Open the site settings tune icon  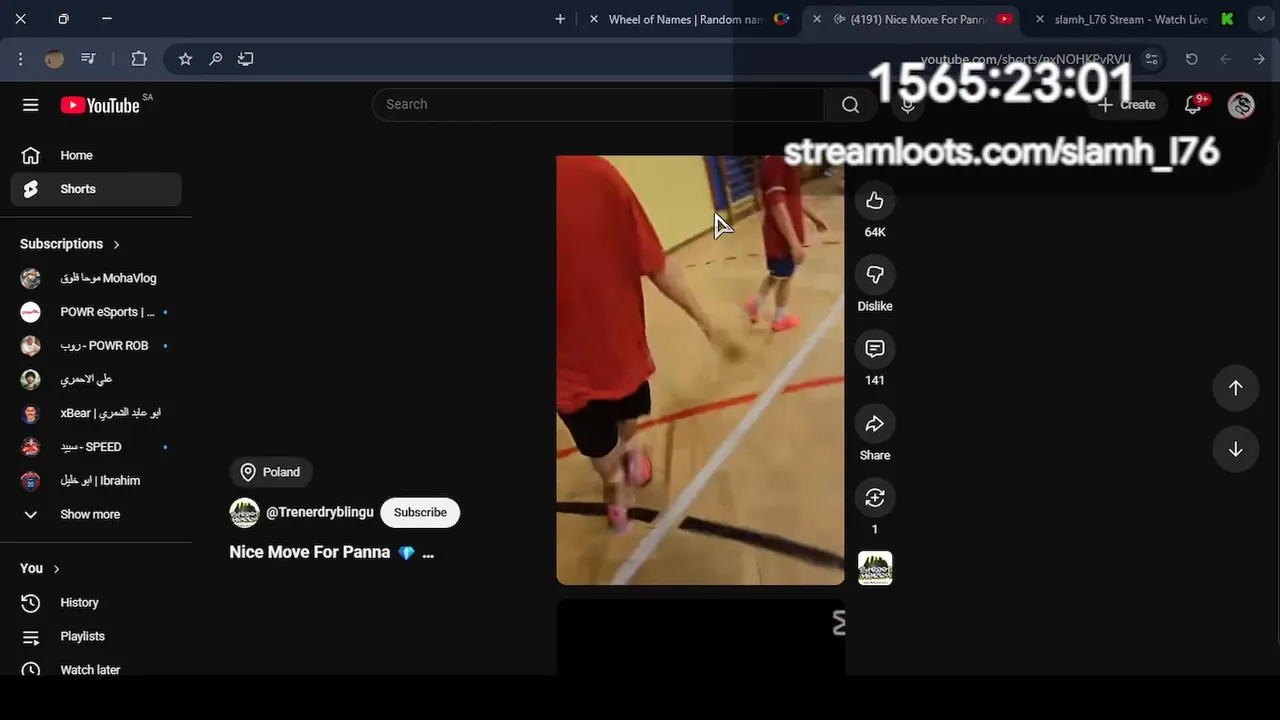1152,59
